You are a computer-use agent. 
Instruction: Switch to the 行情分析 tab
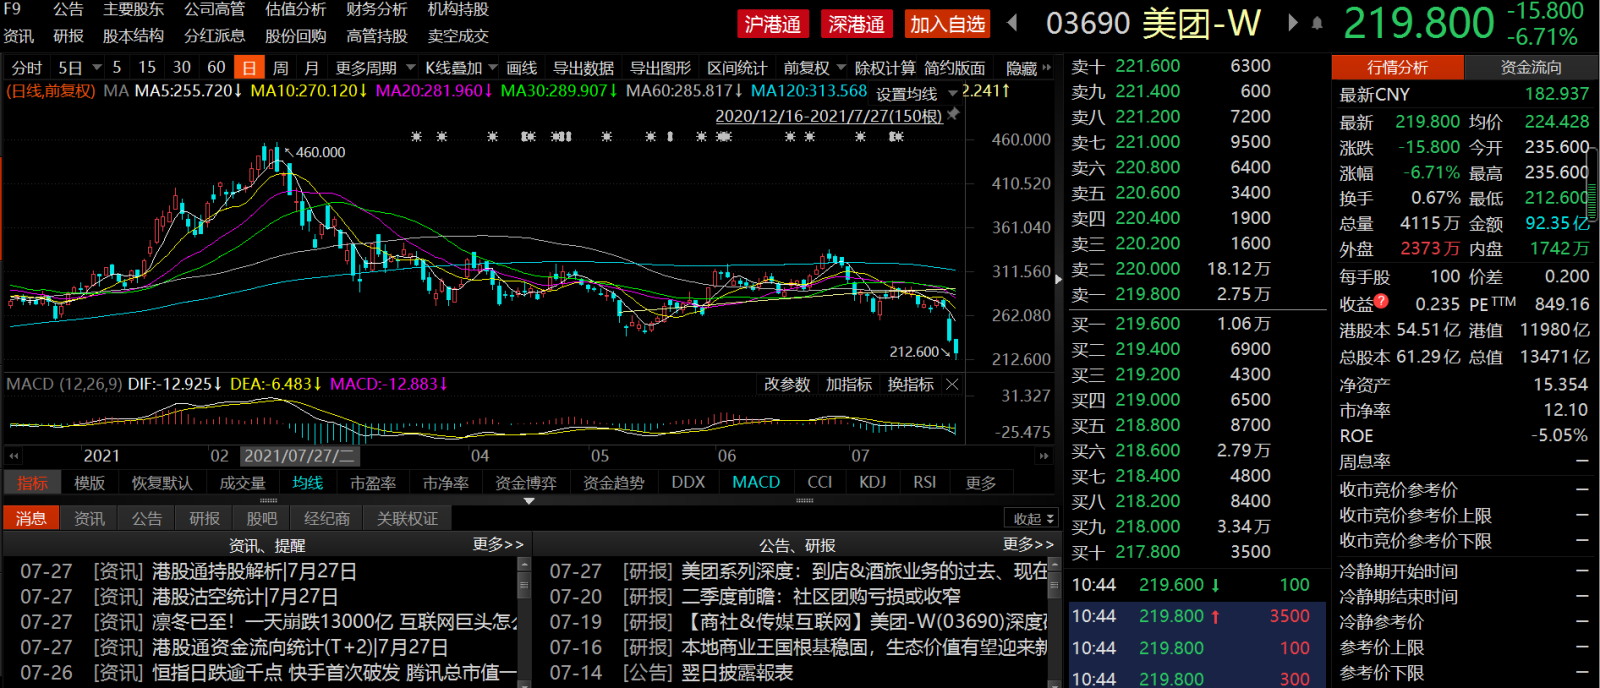1397,67
